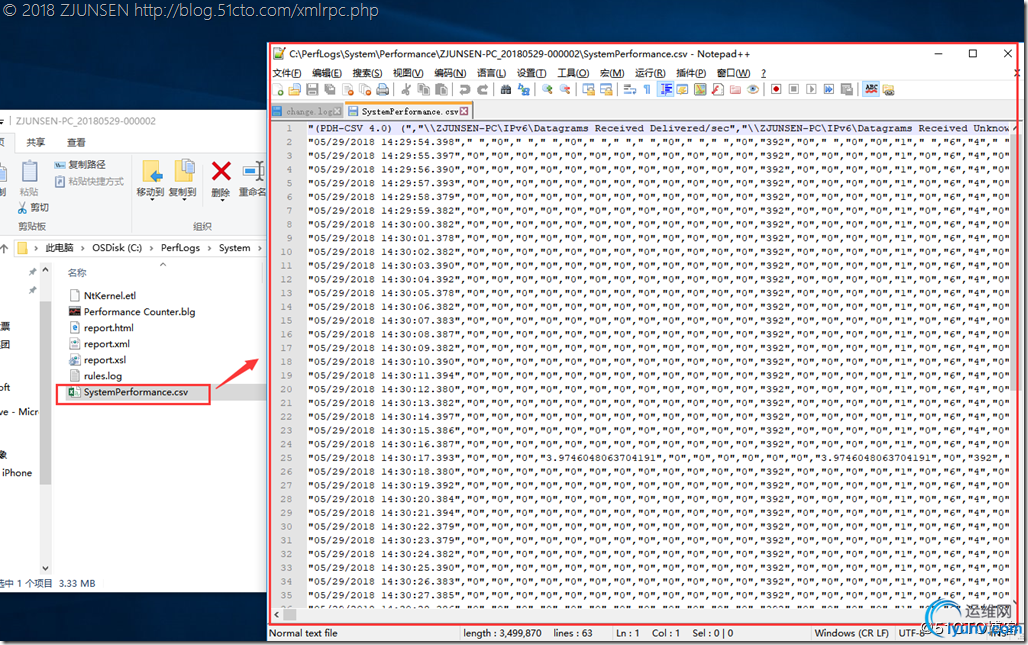The image size is (1028, 645).
Task: Click the macro playback triangle icon
Action: click(x=812, y=90)
